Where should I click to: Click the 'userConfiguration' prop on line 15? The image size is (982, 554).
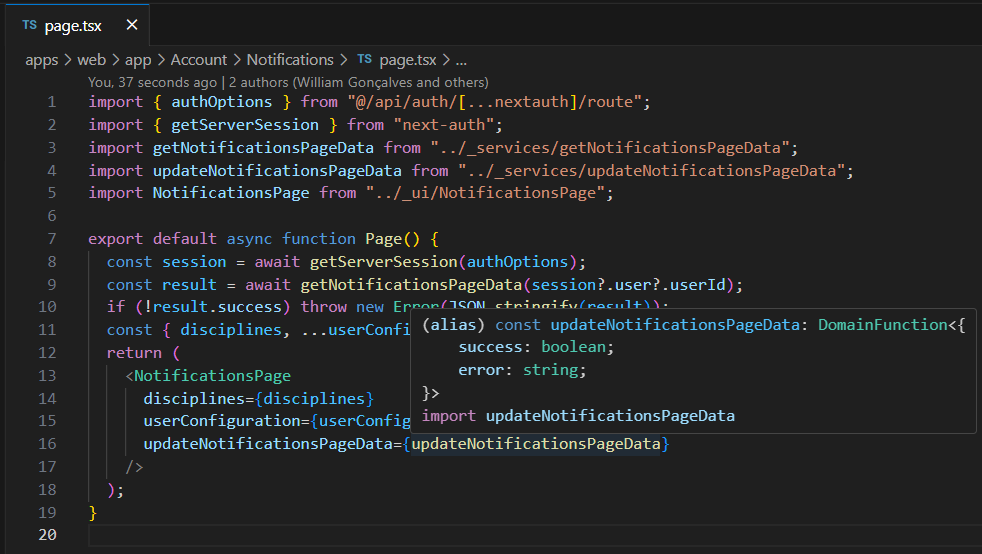pyautogui.click(x=222, y=421)
